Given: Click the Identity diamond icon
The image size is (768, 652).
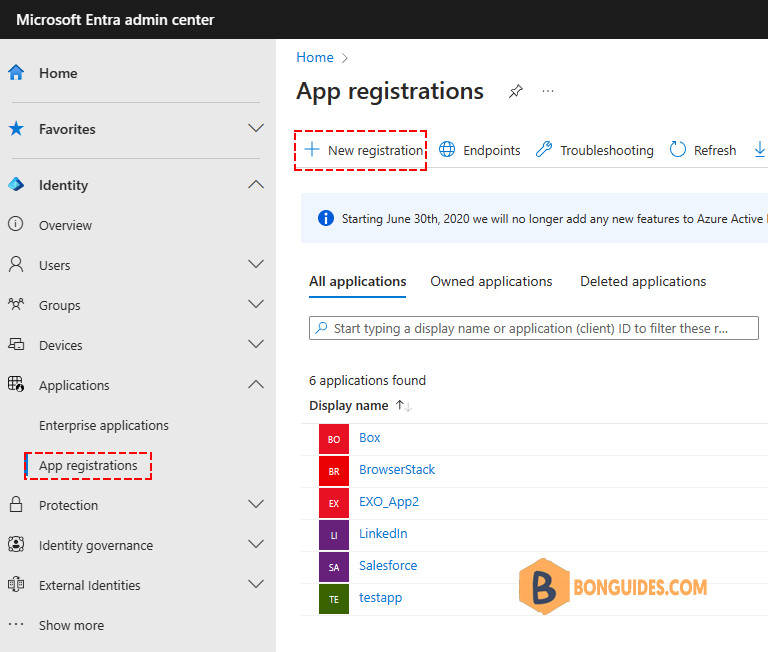Looking at the screenshot, I should [16, 185].
